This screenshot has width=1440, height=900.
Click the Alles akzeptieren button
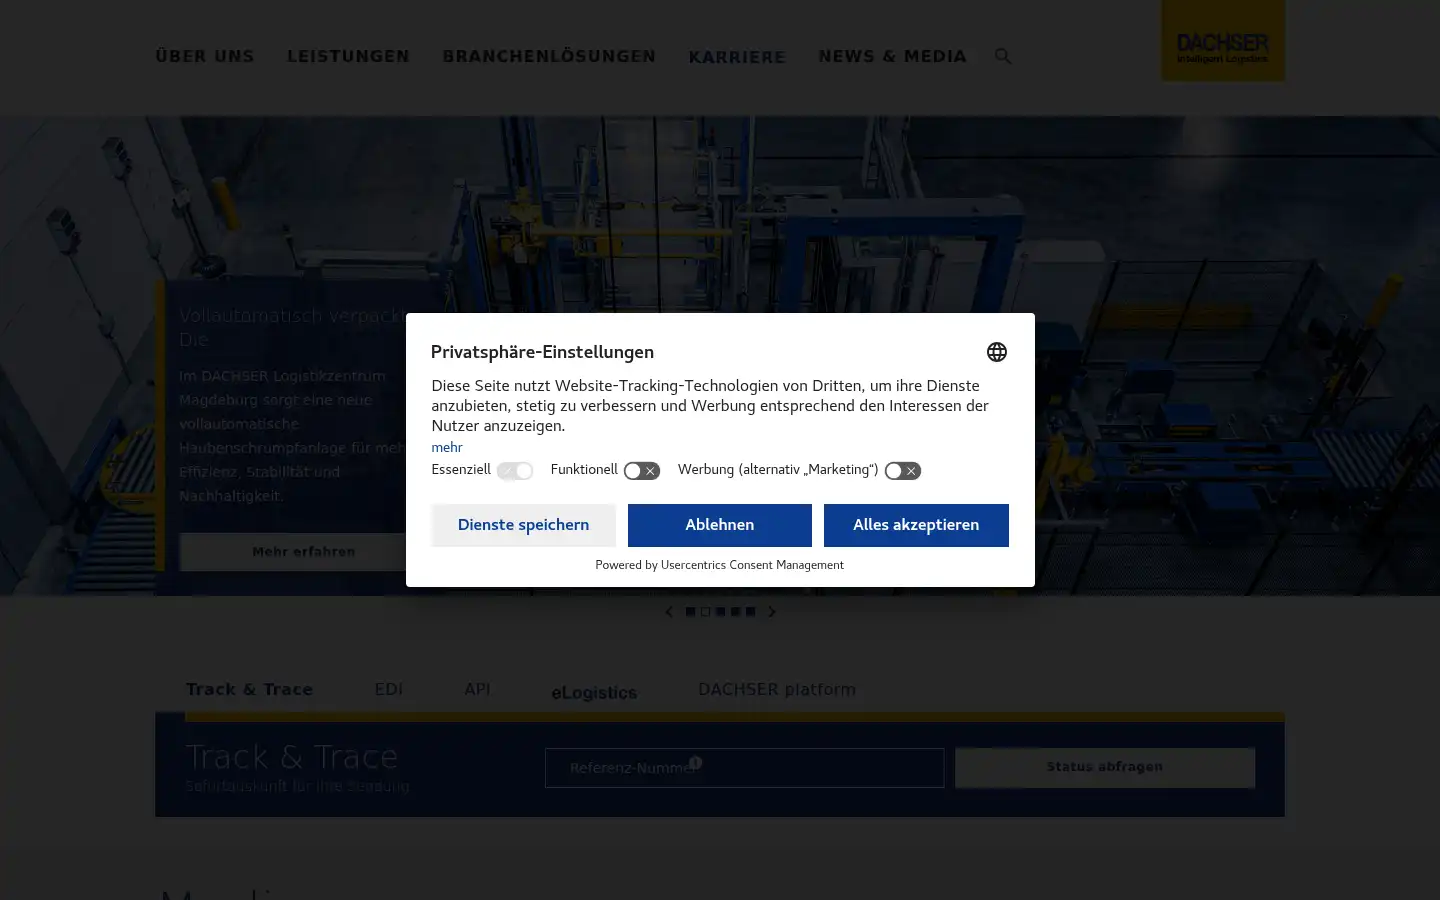pyautogui.click(x=916, y=525)
